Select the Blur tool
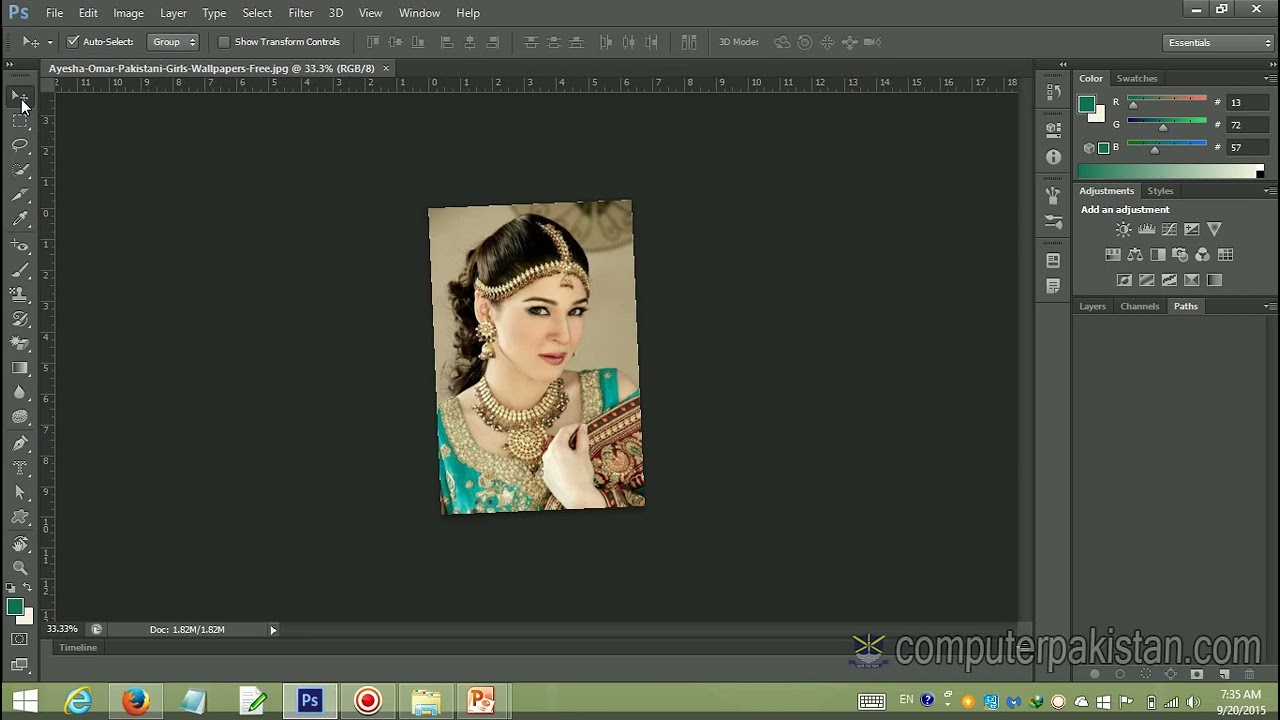The width and height of the screenshot is (1280, 720). click(x=20, y=393)
